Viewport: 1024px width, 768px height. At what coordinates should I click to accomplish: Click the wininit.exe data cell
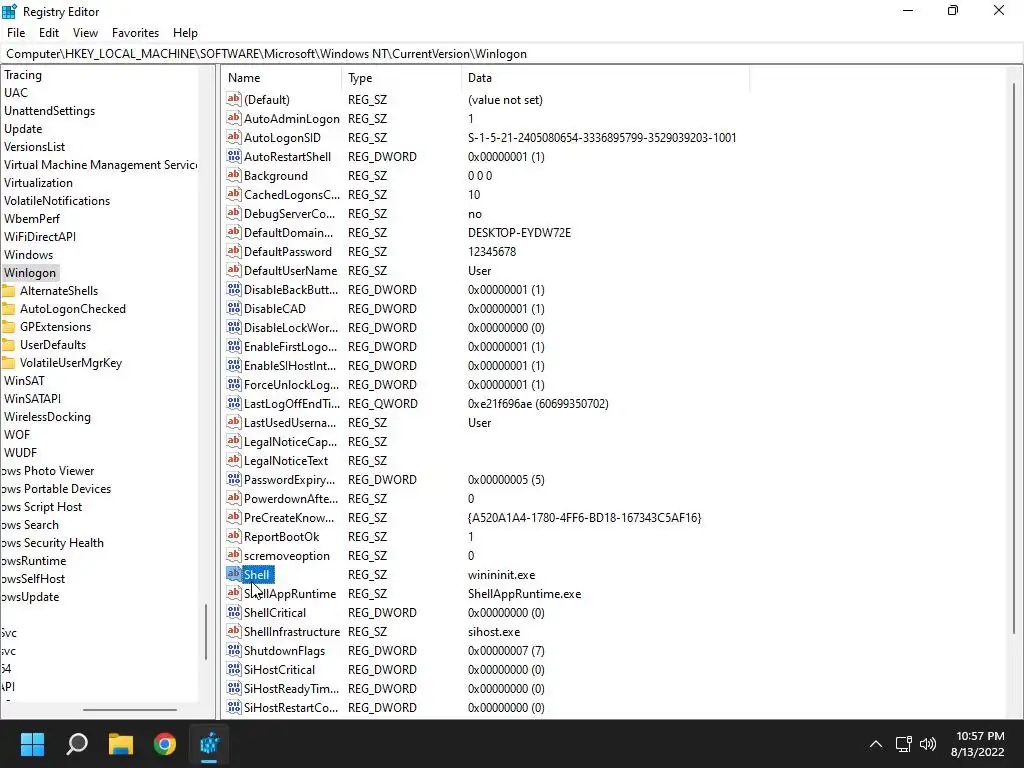(502, 575)
